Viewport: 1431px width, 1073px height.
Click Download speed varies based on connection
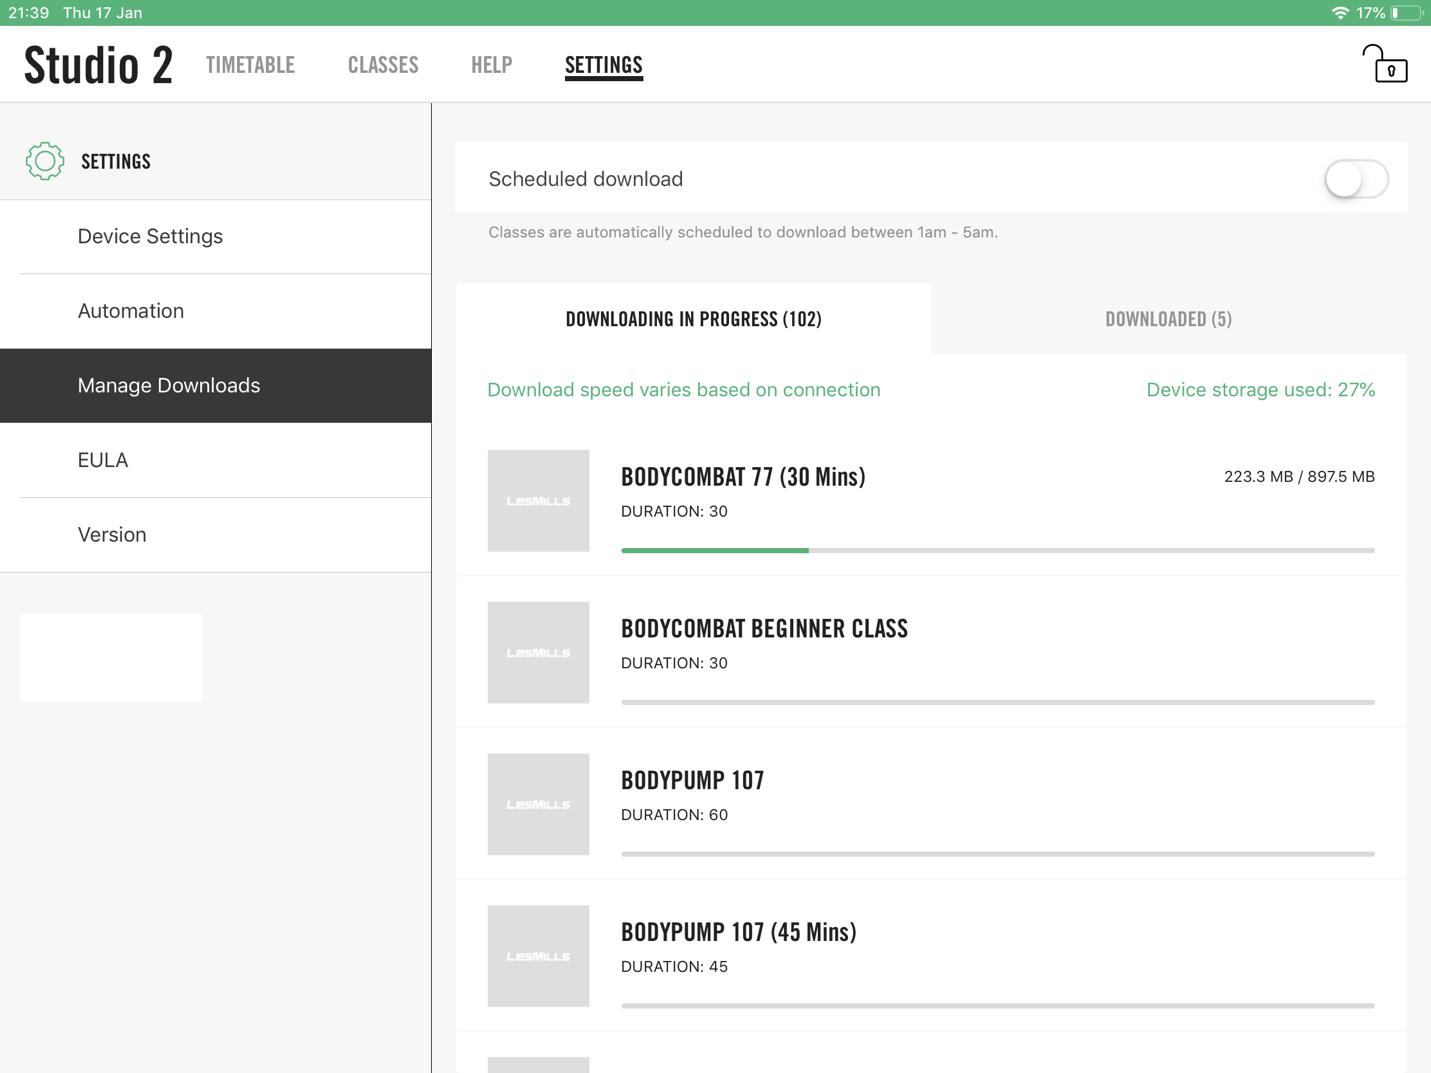684,390
